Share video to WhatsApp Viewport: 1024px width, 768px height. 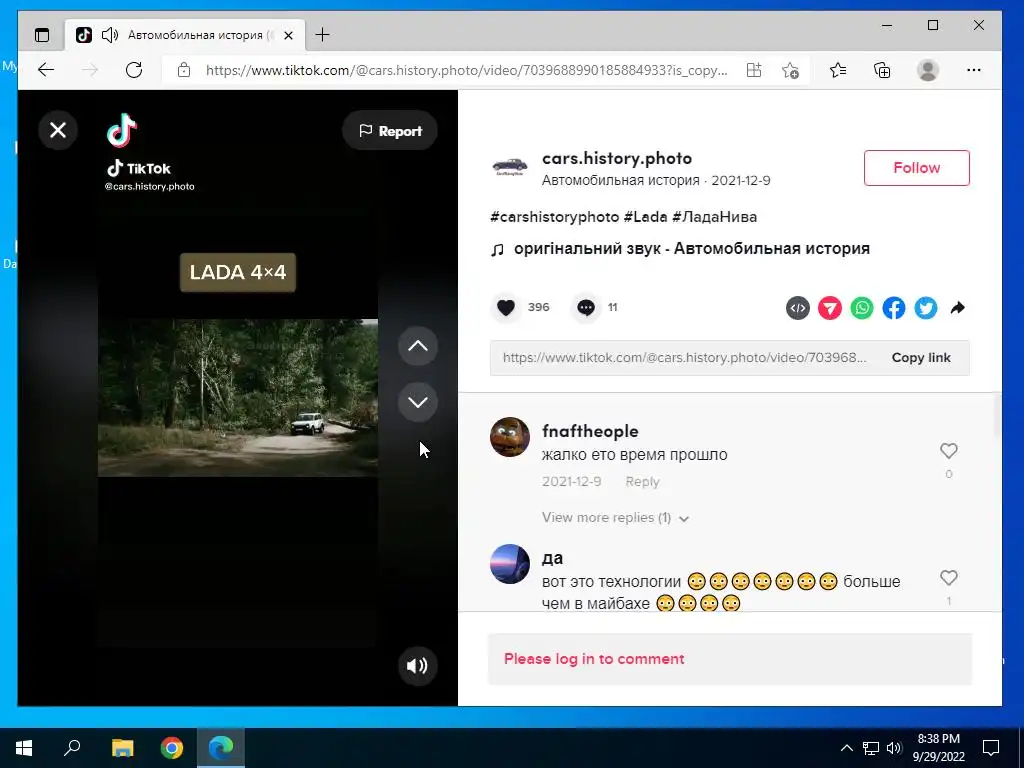(x=861, y=308)
